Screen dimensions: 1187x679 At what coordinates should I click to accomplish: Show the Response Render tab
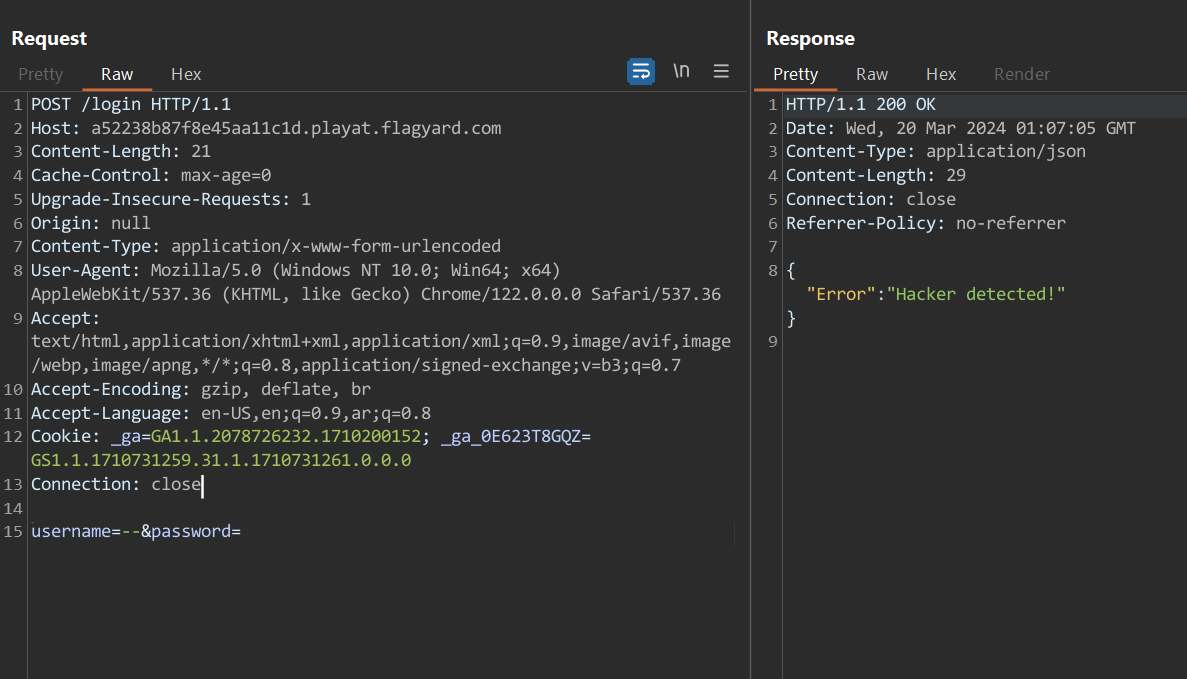click(x=1022, y=74)
